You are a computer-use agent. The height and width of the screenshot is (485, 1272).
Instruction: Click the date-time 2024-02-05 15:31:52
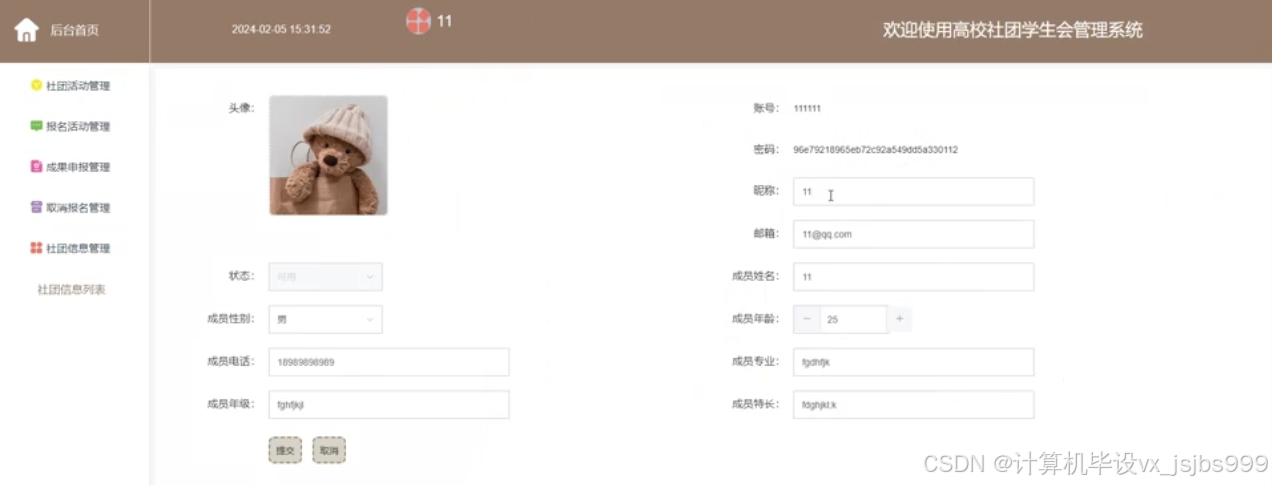coord(281,30)
